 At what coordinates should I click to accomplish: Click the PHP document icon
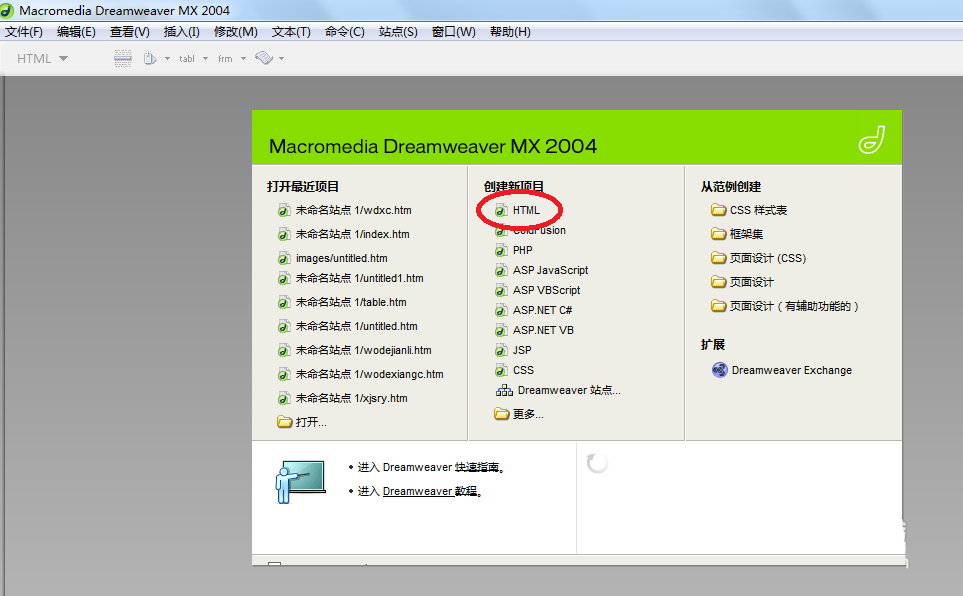502,251
